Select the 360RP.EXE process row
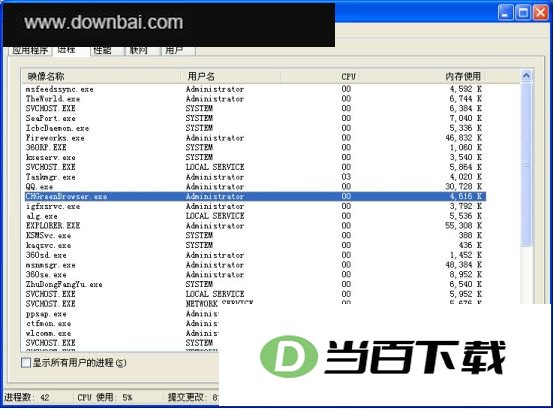 pos(255,148)
